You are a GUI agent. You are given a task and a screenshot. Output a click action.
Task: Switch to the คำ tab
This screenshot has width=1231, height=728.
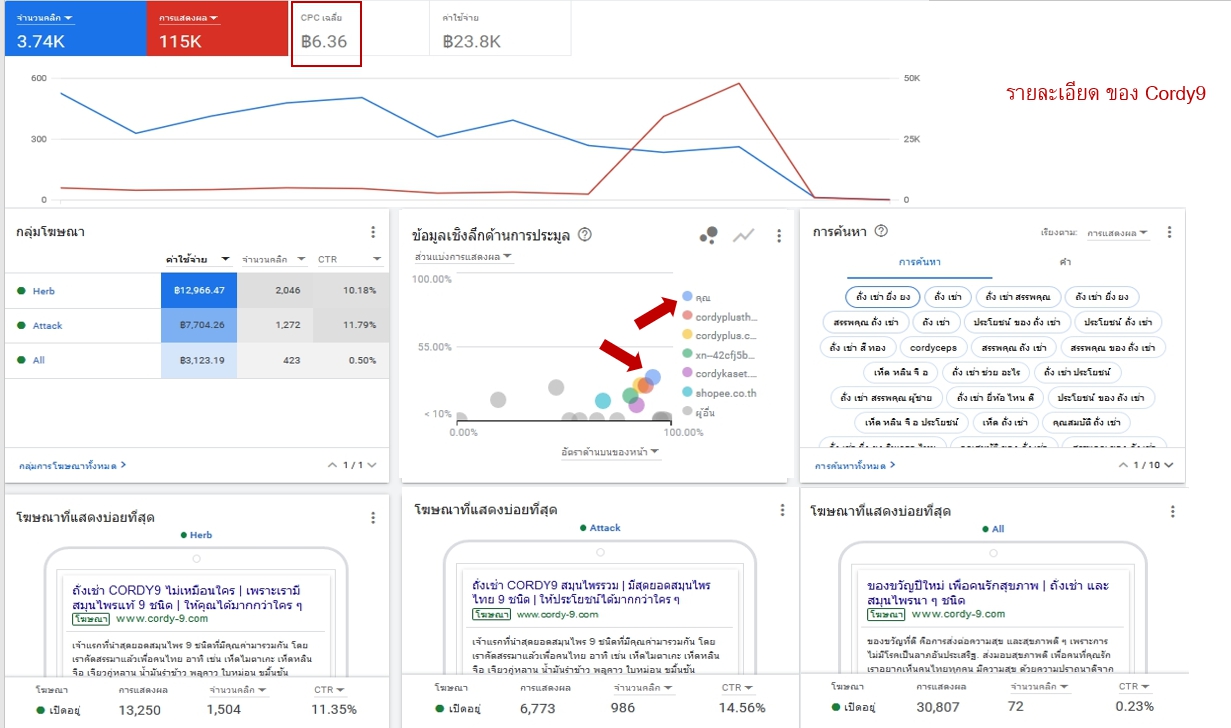pyautogui.click(x=1065, y=262)
